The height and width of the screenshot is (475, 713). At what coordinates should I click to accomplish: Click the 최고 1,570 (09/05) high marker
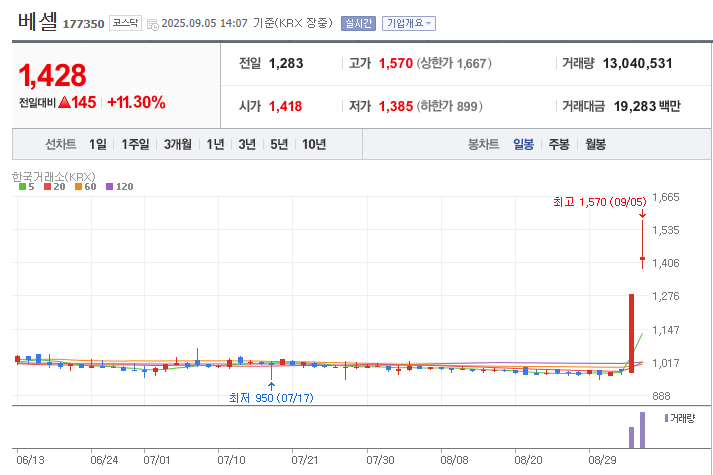(x=599, y=202)
